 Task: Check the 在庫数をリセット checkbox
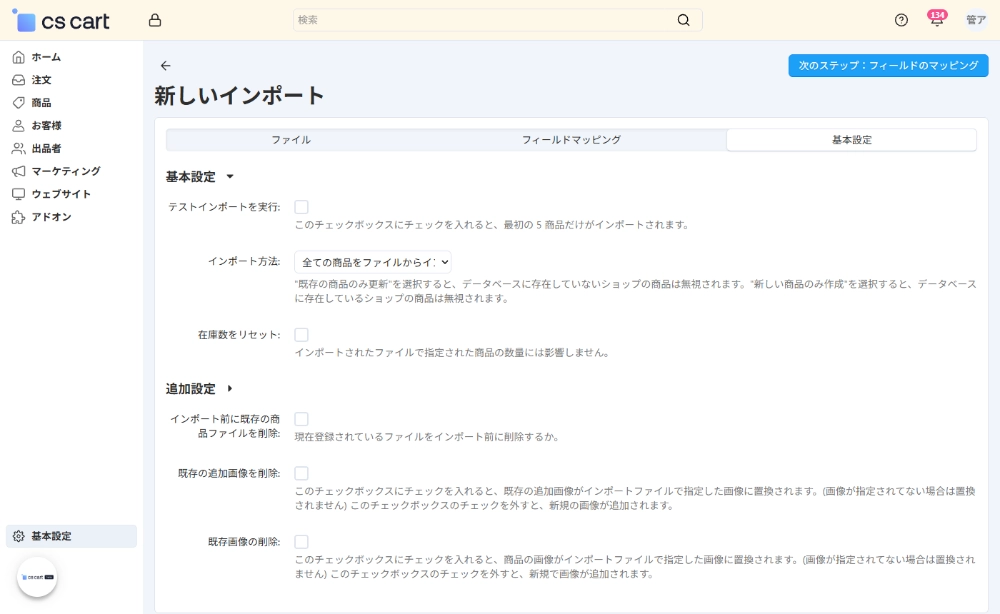click(301, 335)
